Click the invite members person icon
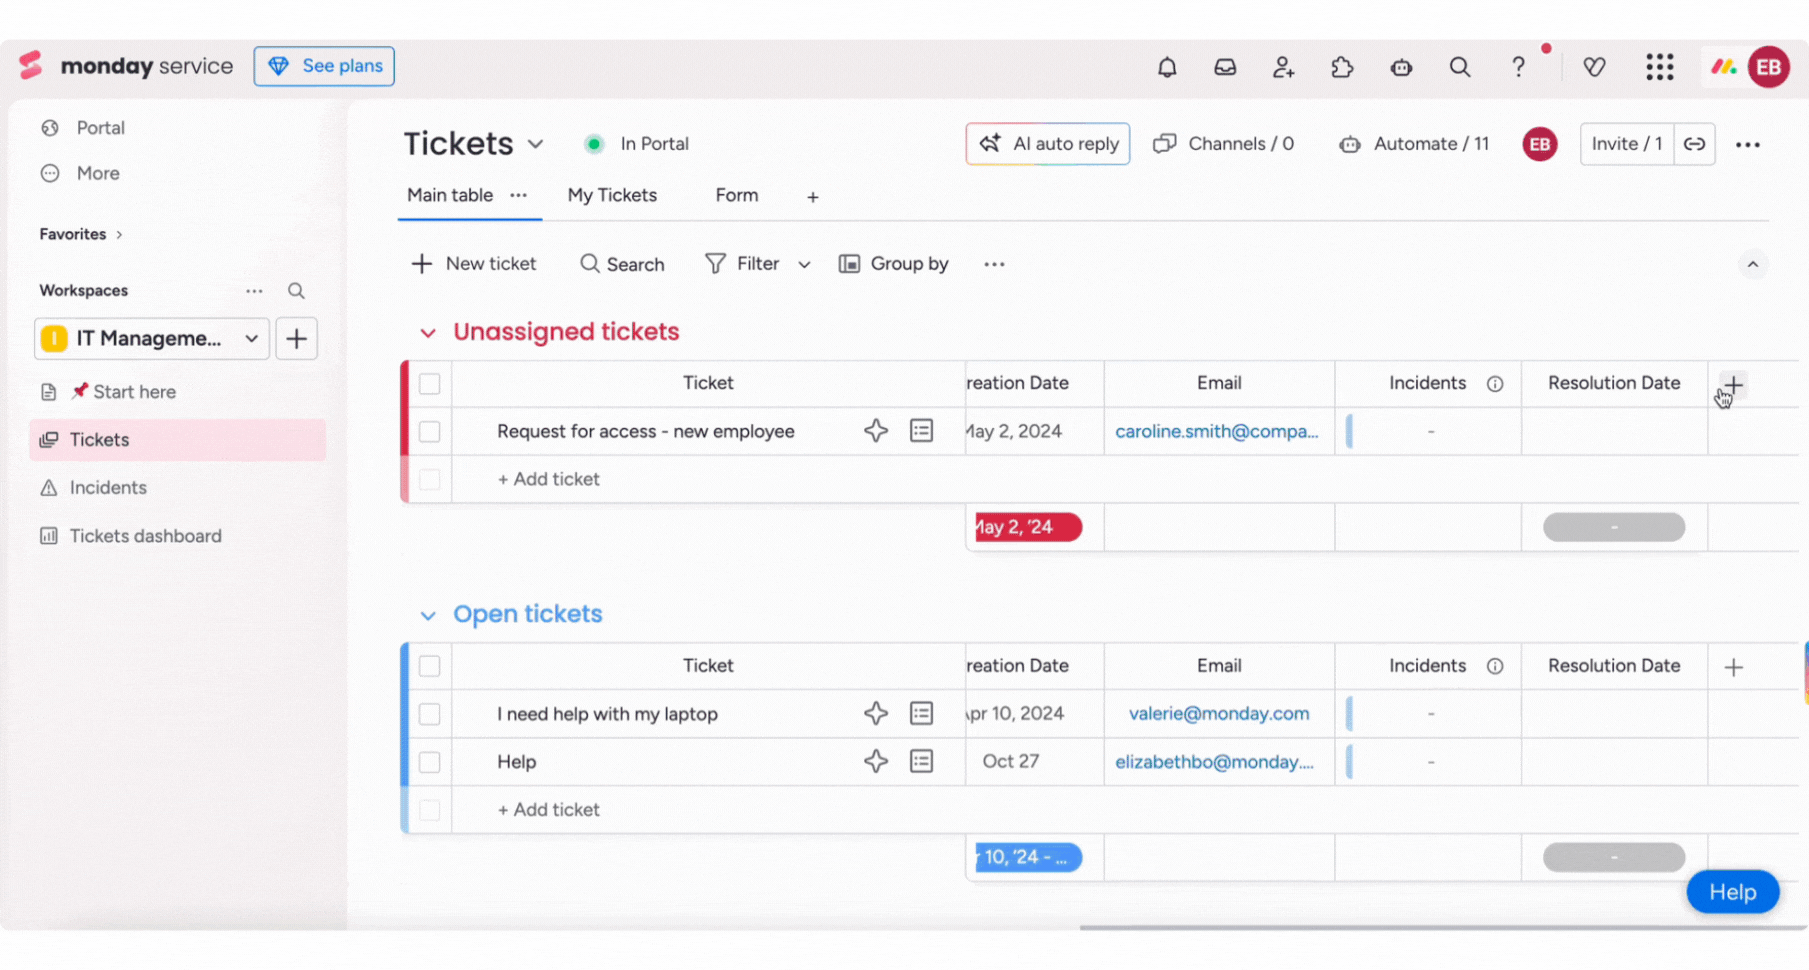1809x970 pixels. 1283,67
